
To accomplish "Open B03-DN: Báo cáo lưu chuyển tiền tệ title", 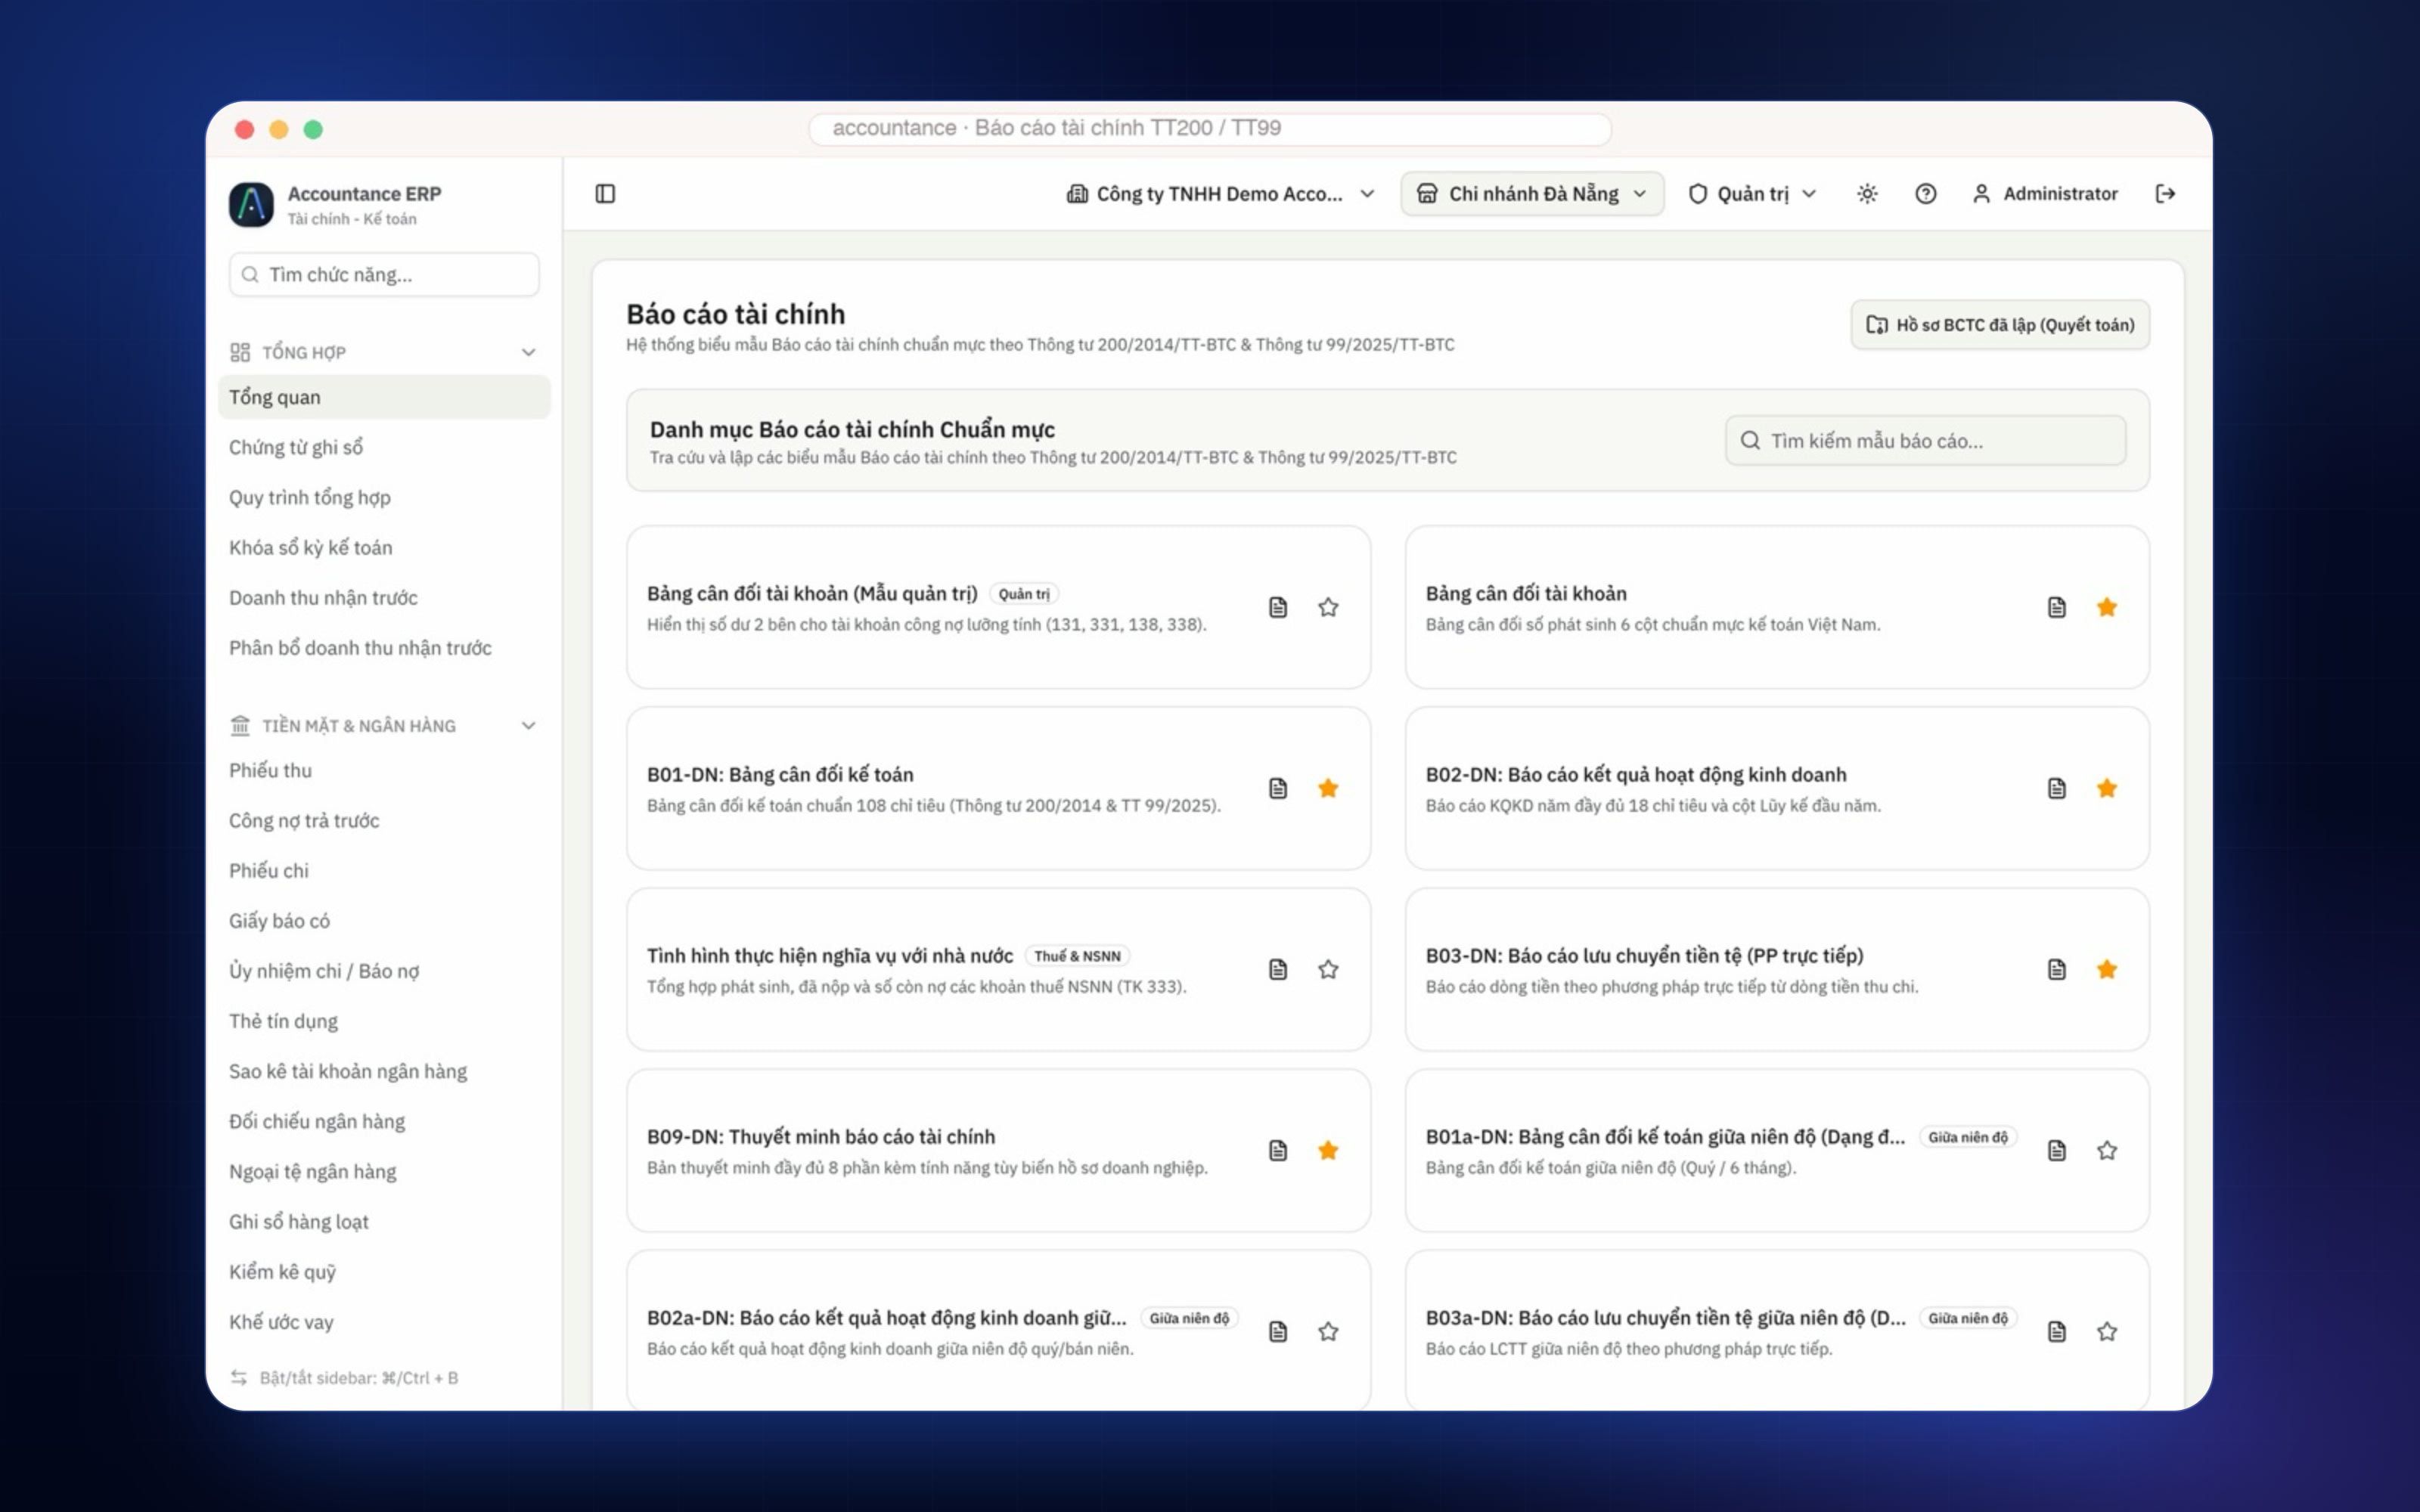I will point(1645,955).
